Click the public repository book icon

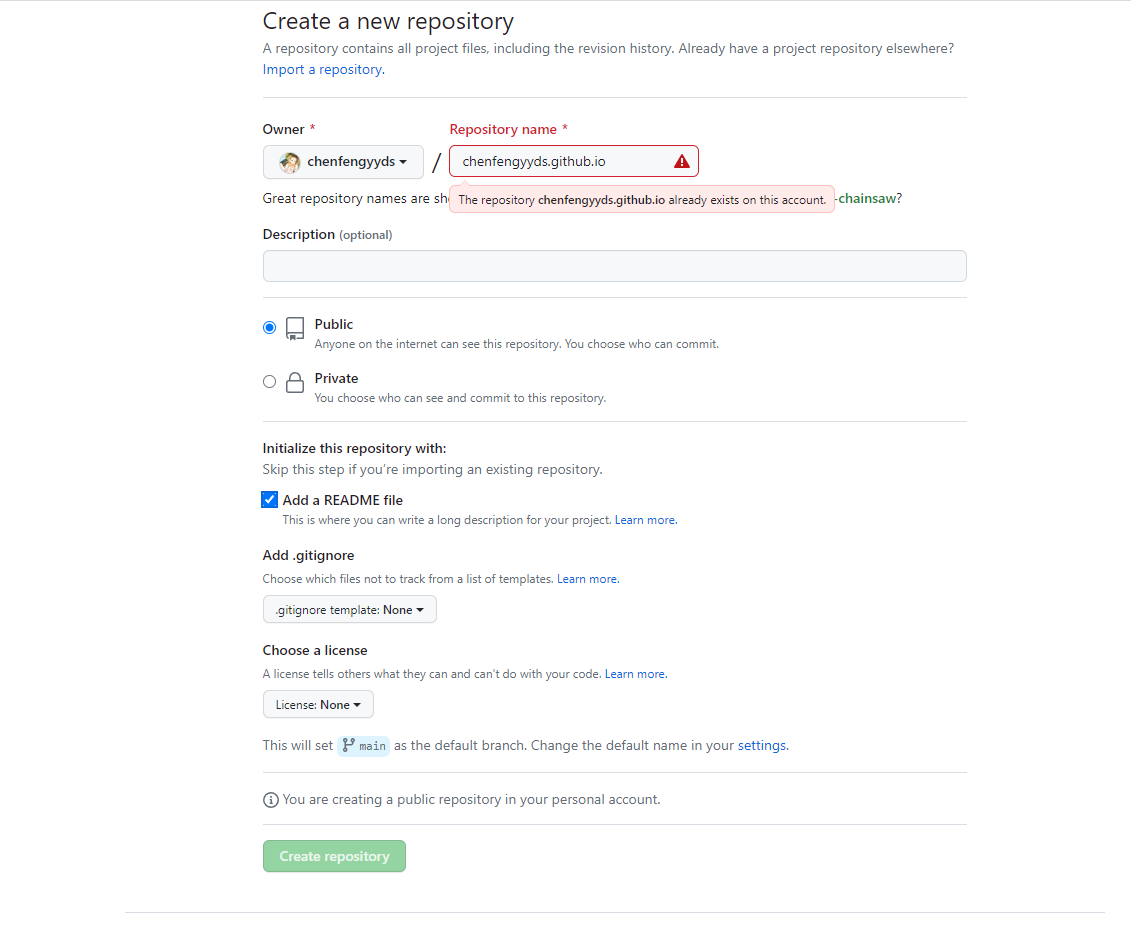click(x=294, y=329)
